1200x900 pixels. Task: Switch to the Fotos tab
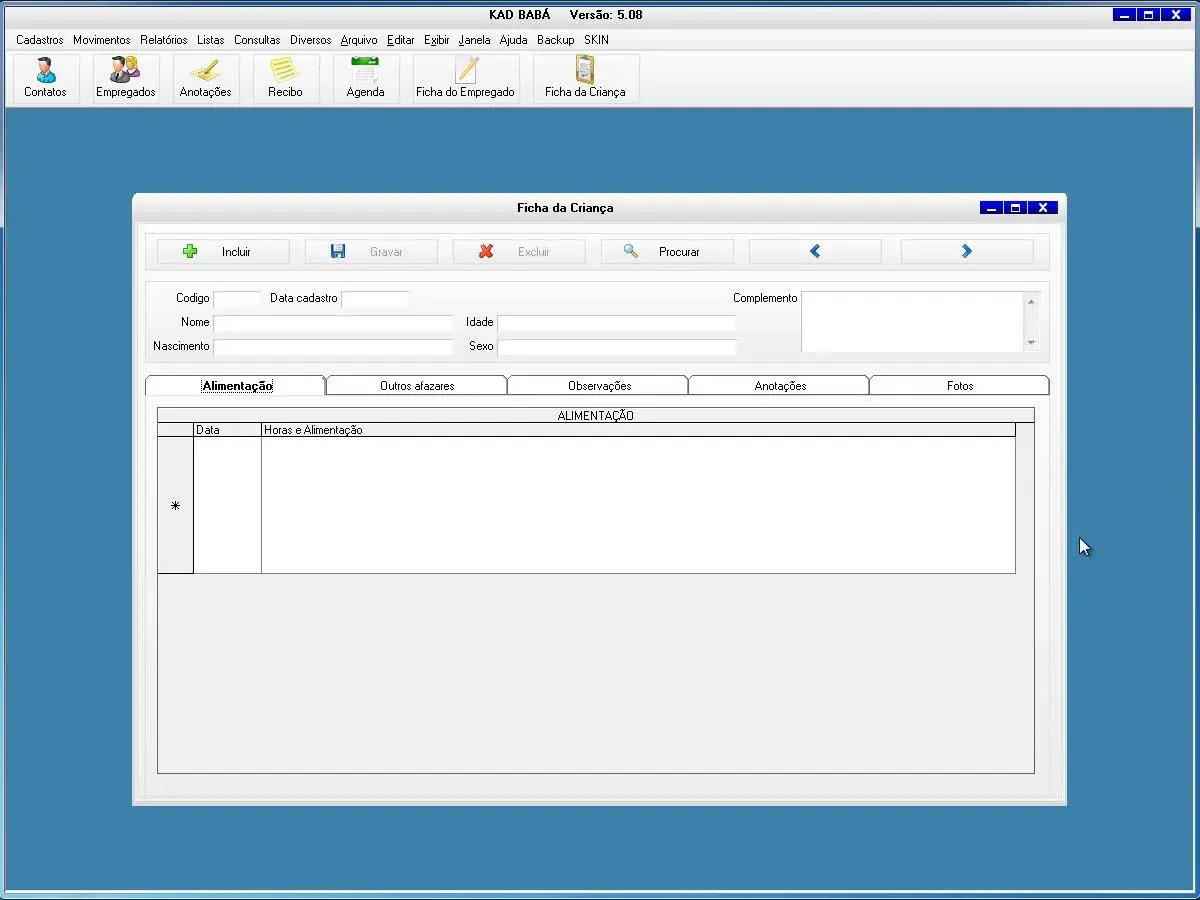coord(959,386)
